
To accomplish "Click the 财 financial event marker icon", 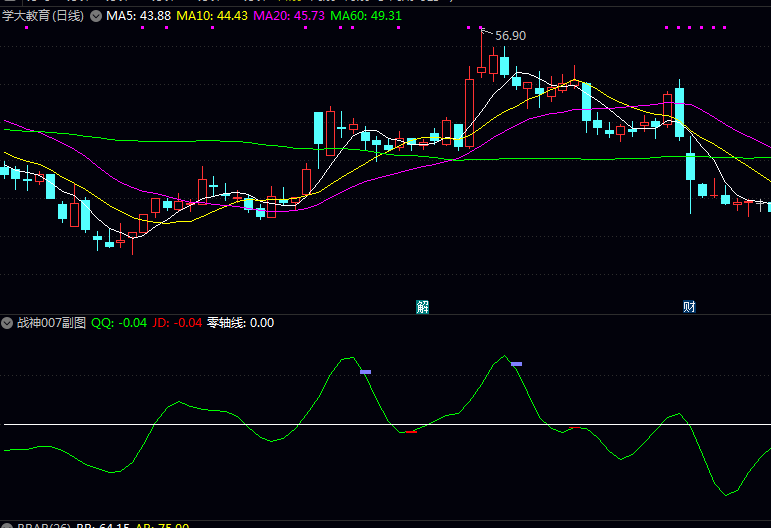I will [x=689, y=307].
